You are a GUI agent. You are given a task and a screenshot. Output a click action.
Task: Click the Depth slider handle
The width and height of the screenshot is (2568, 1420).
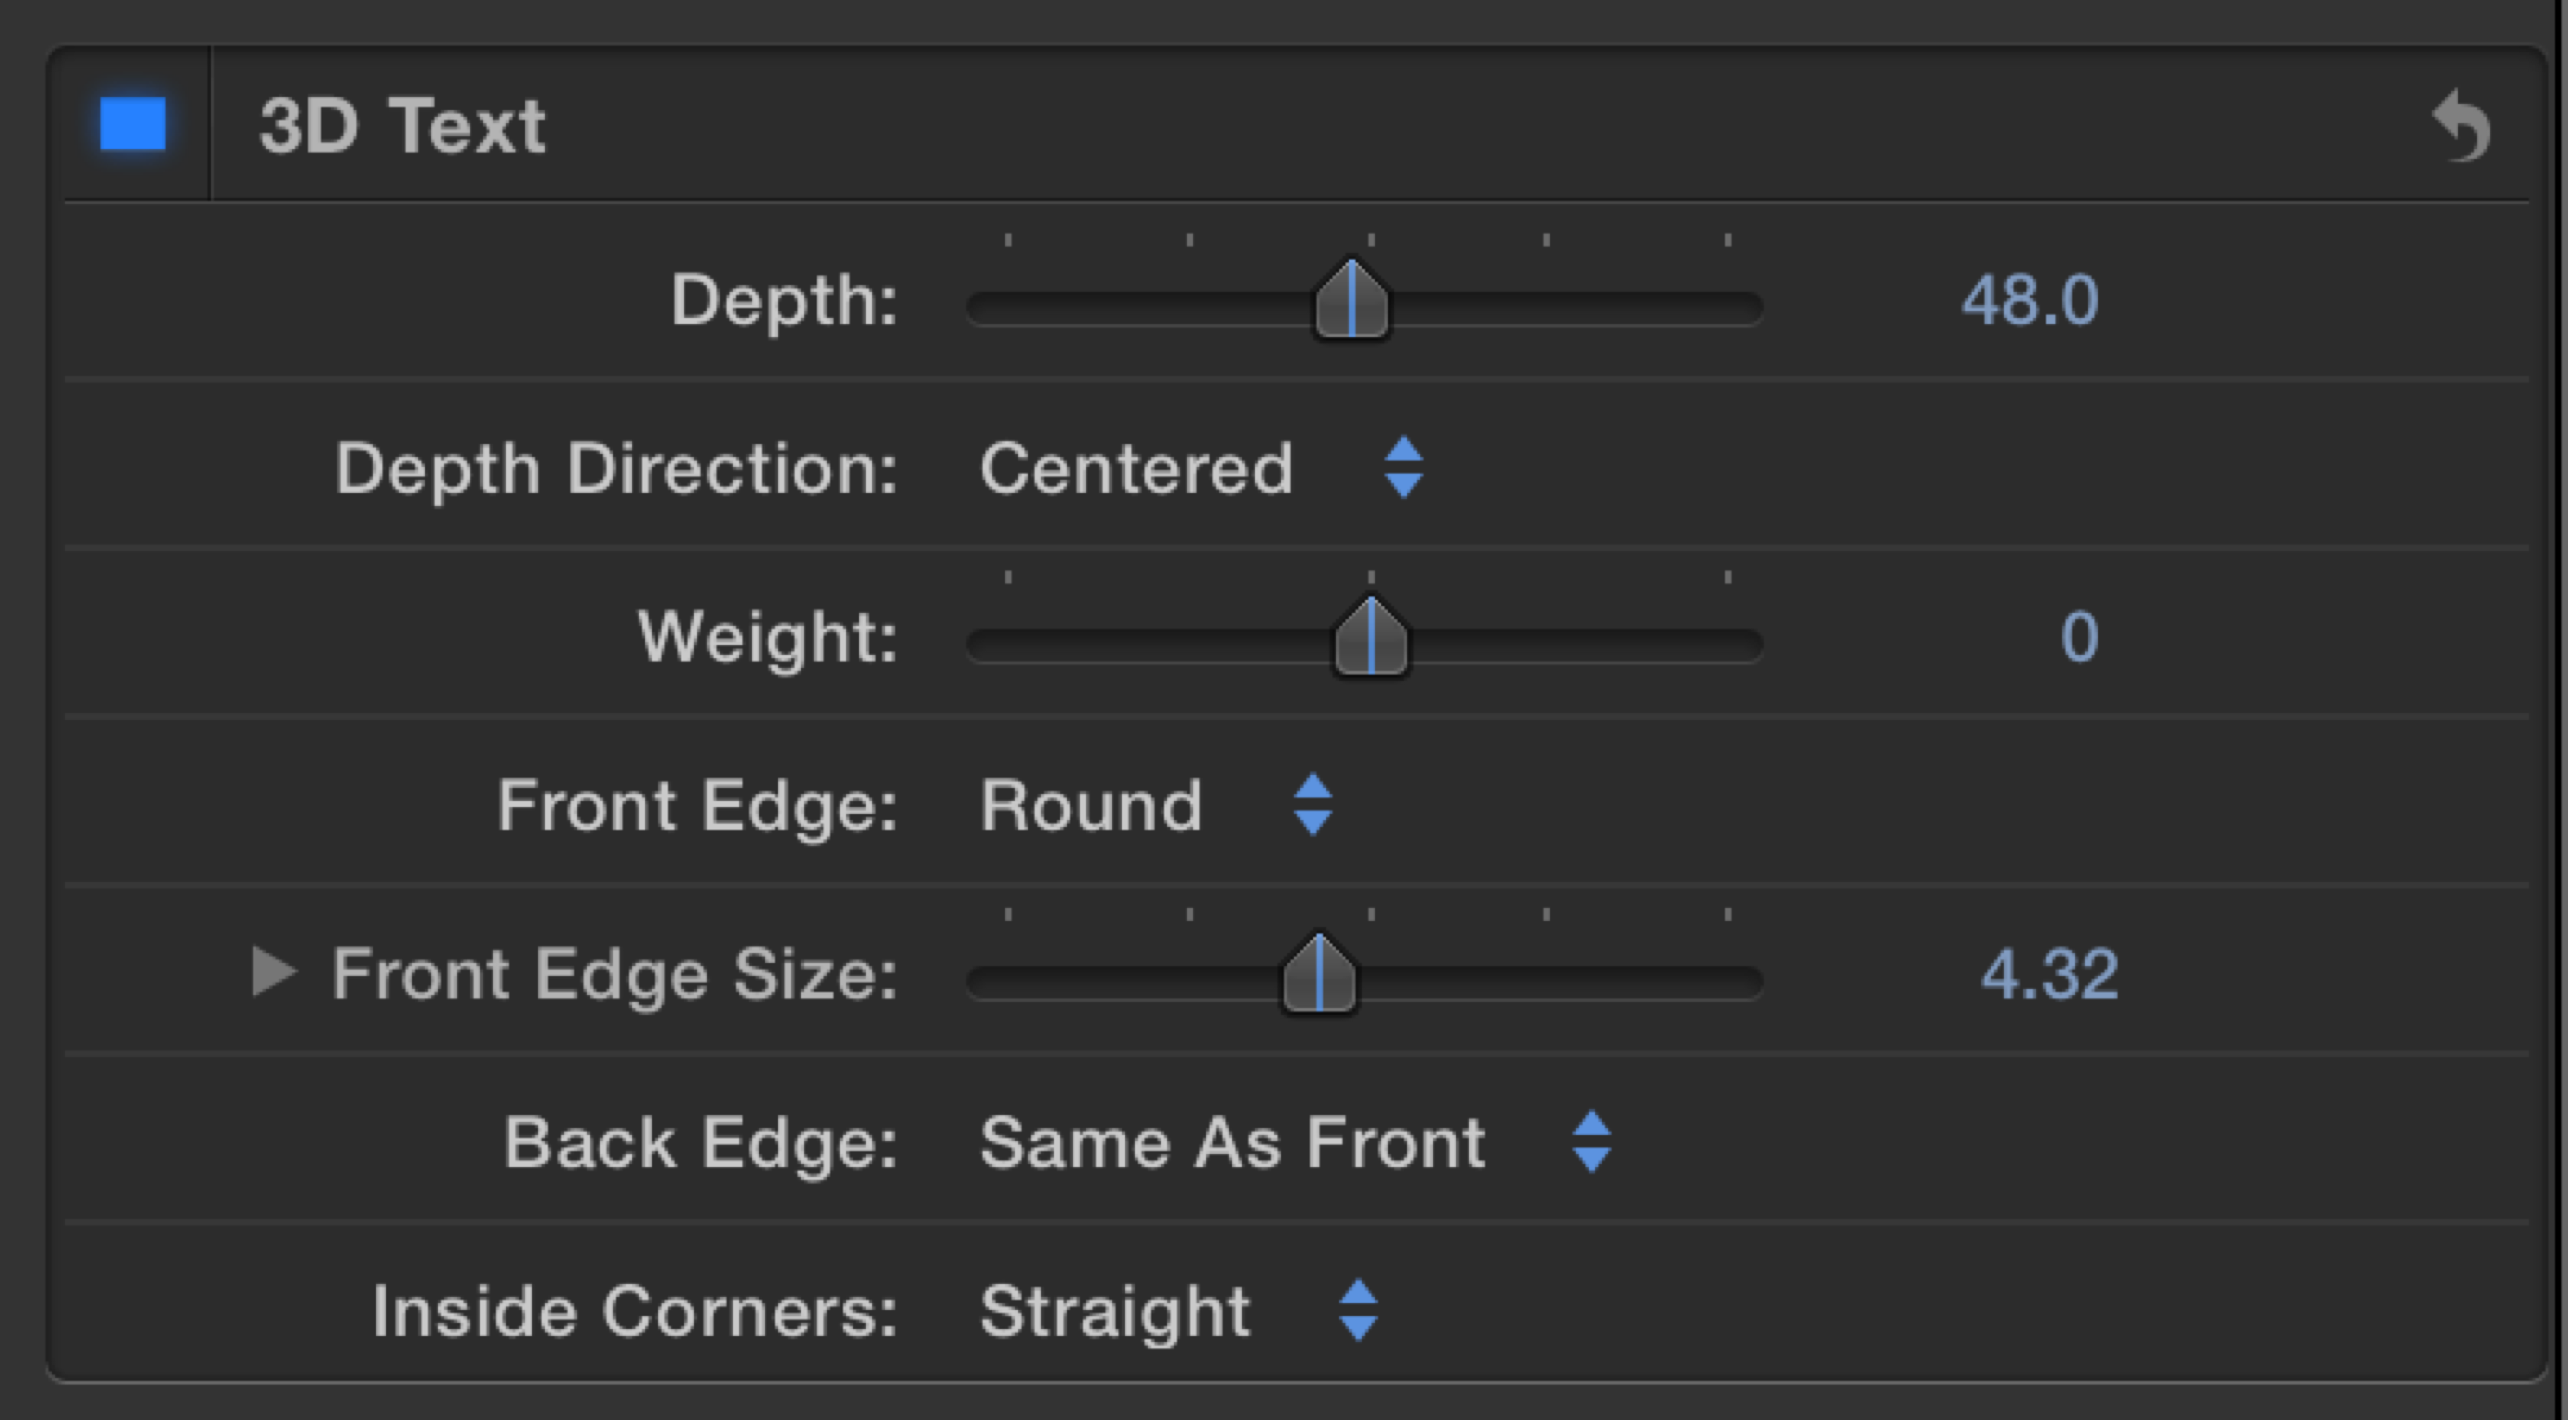[x=1351, y=301]
